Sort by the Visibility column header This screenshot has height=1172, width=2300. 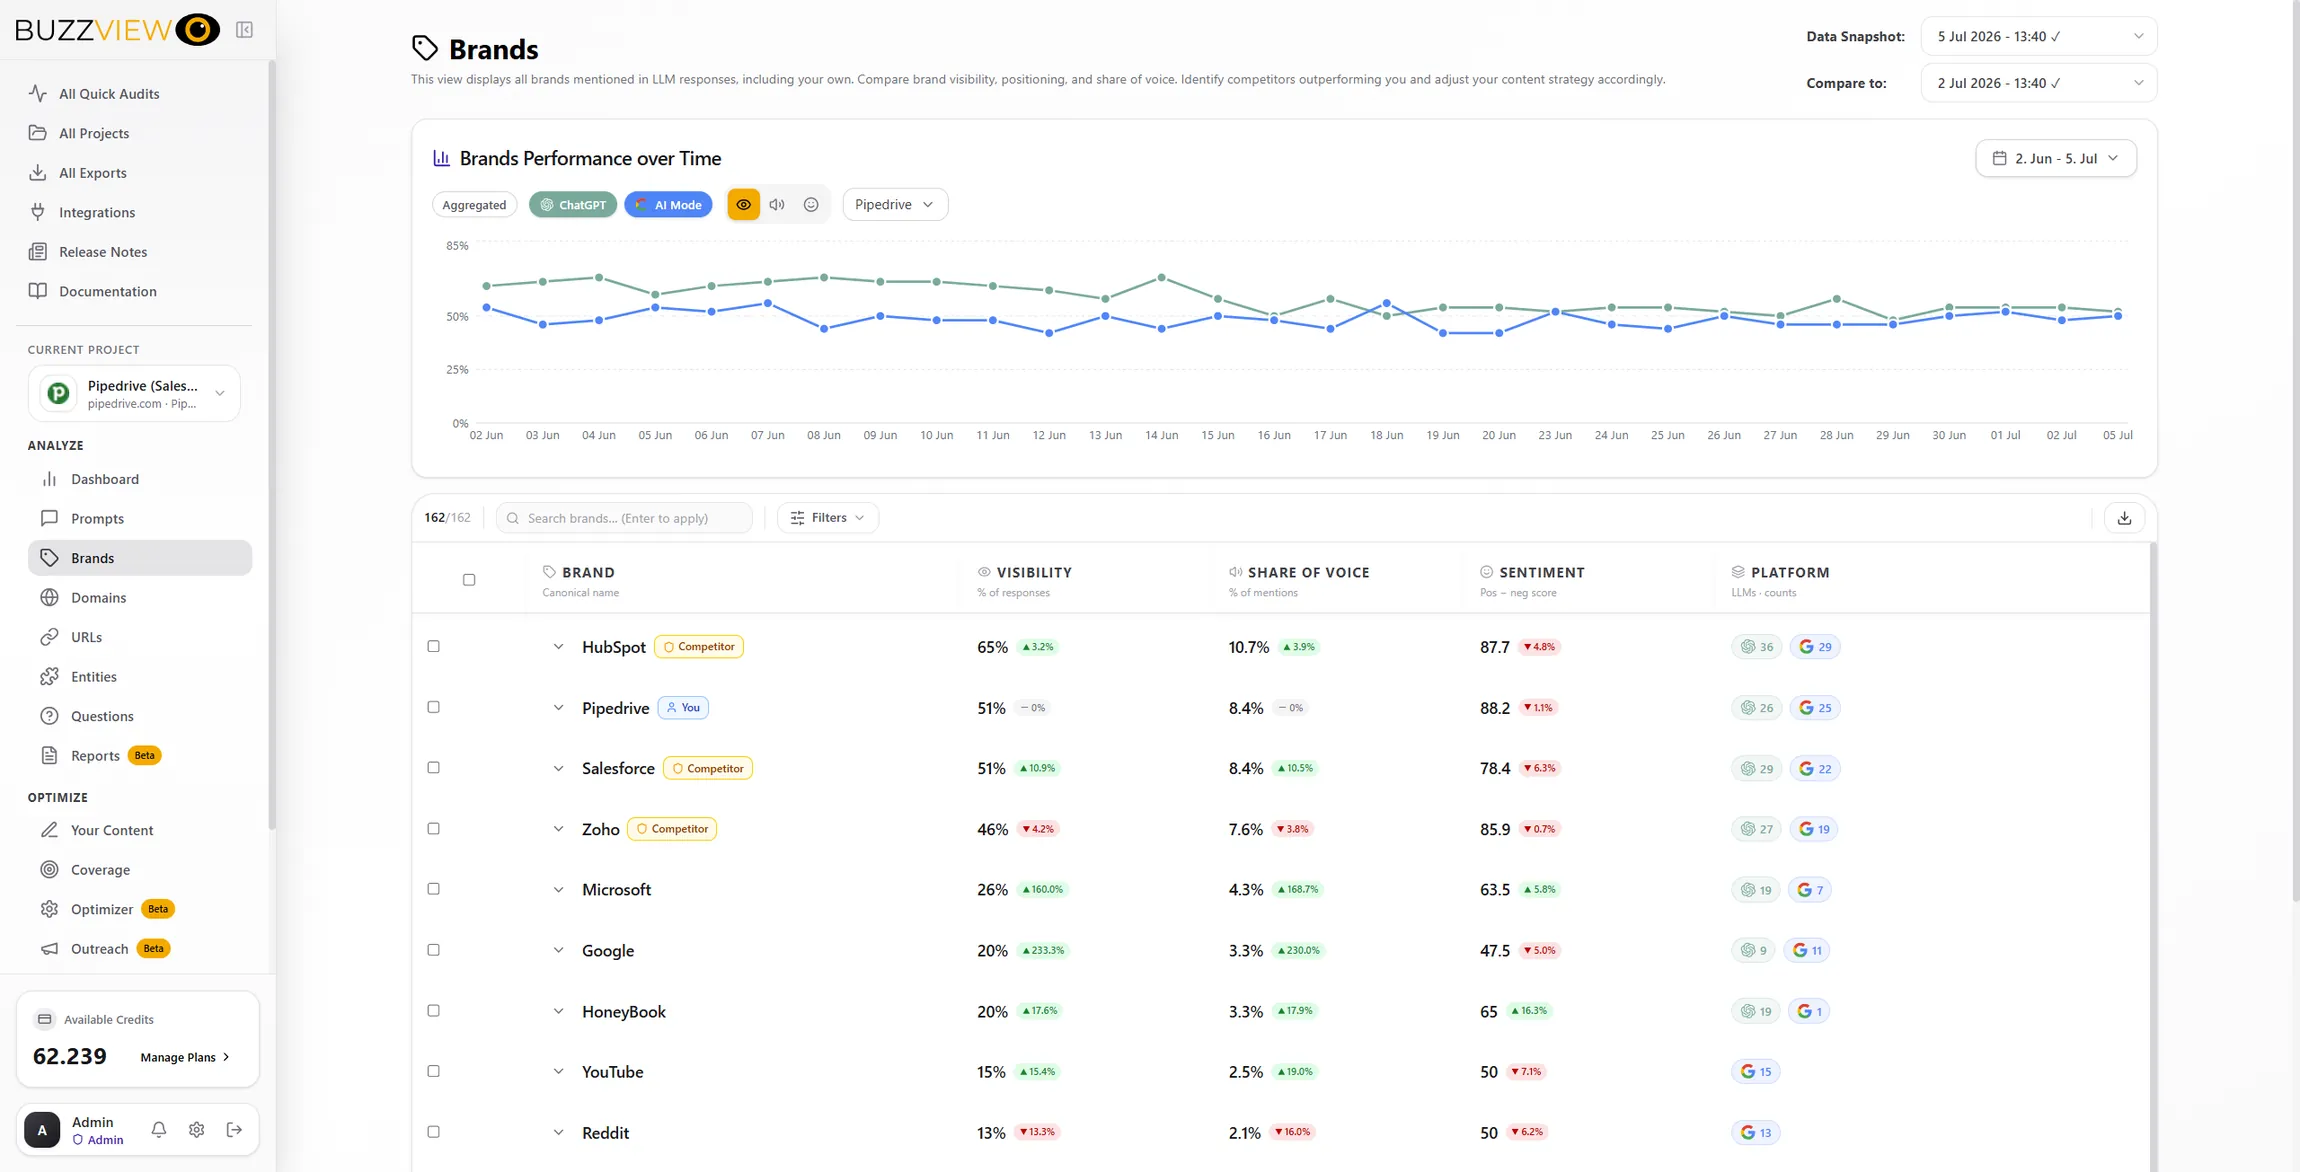coord(1034,572)
